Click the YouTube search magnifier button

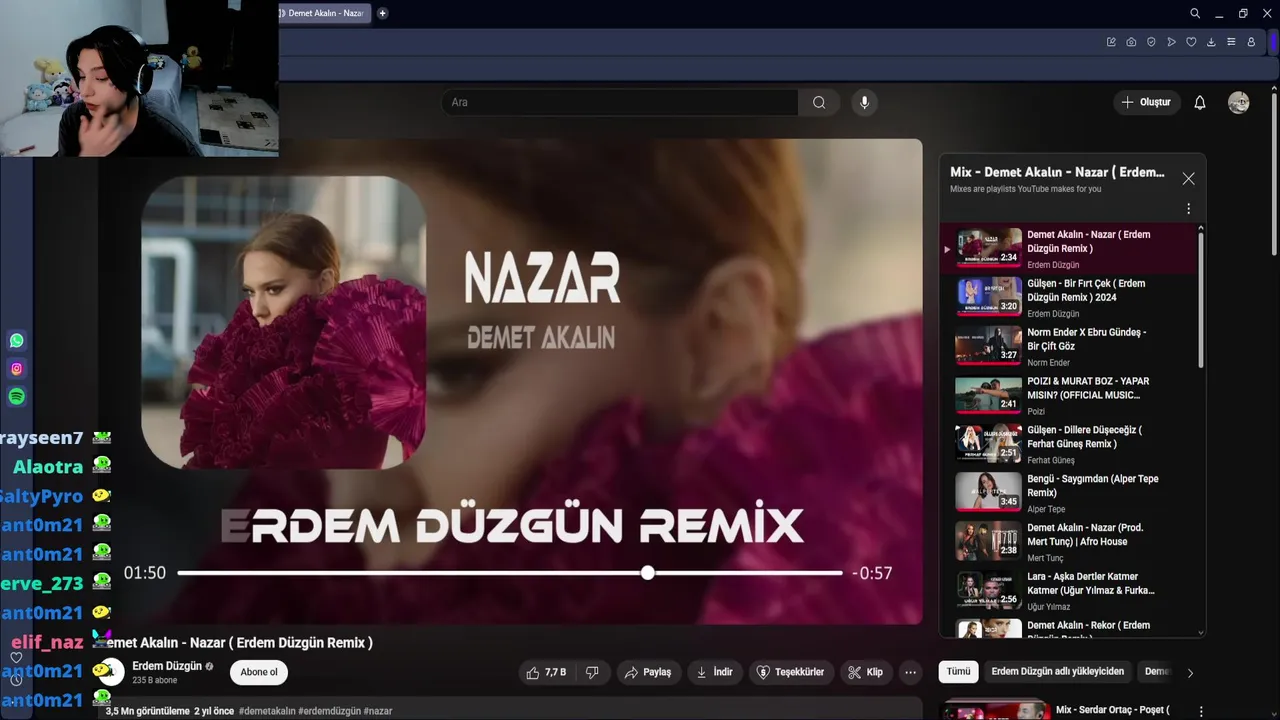click(819, 102)
